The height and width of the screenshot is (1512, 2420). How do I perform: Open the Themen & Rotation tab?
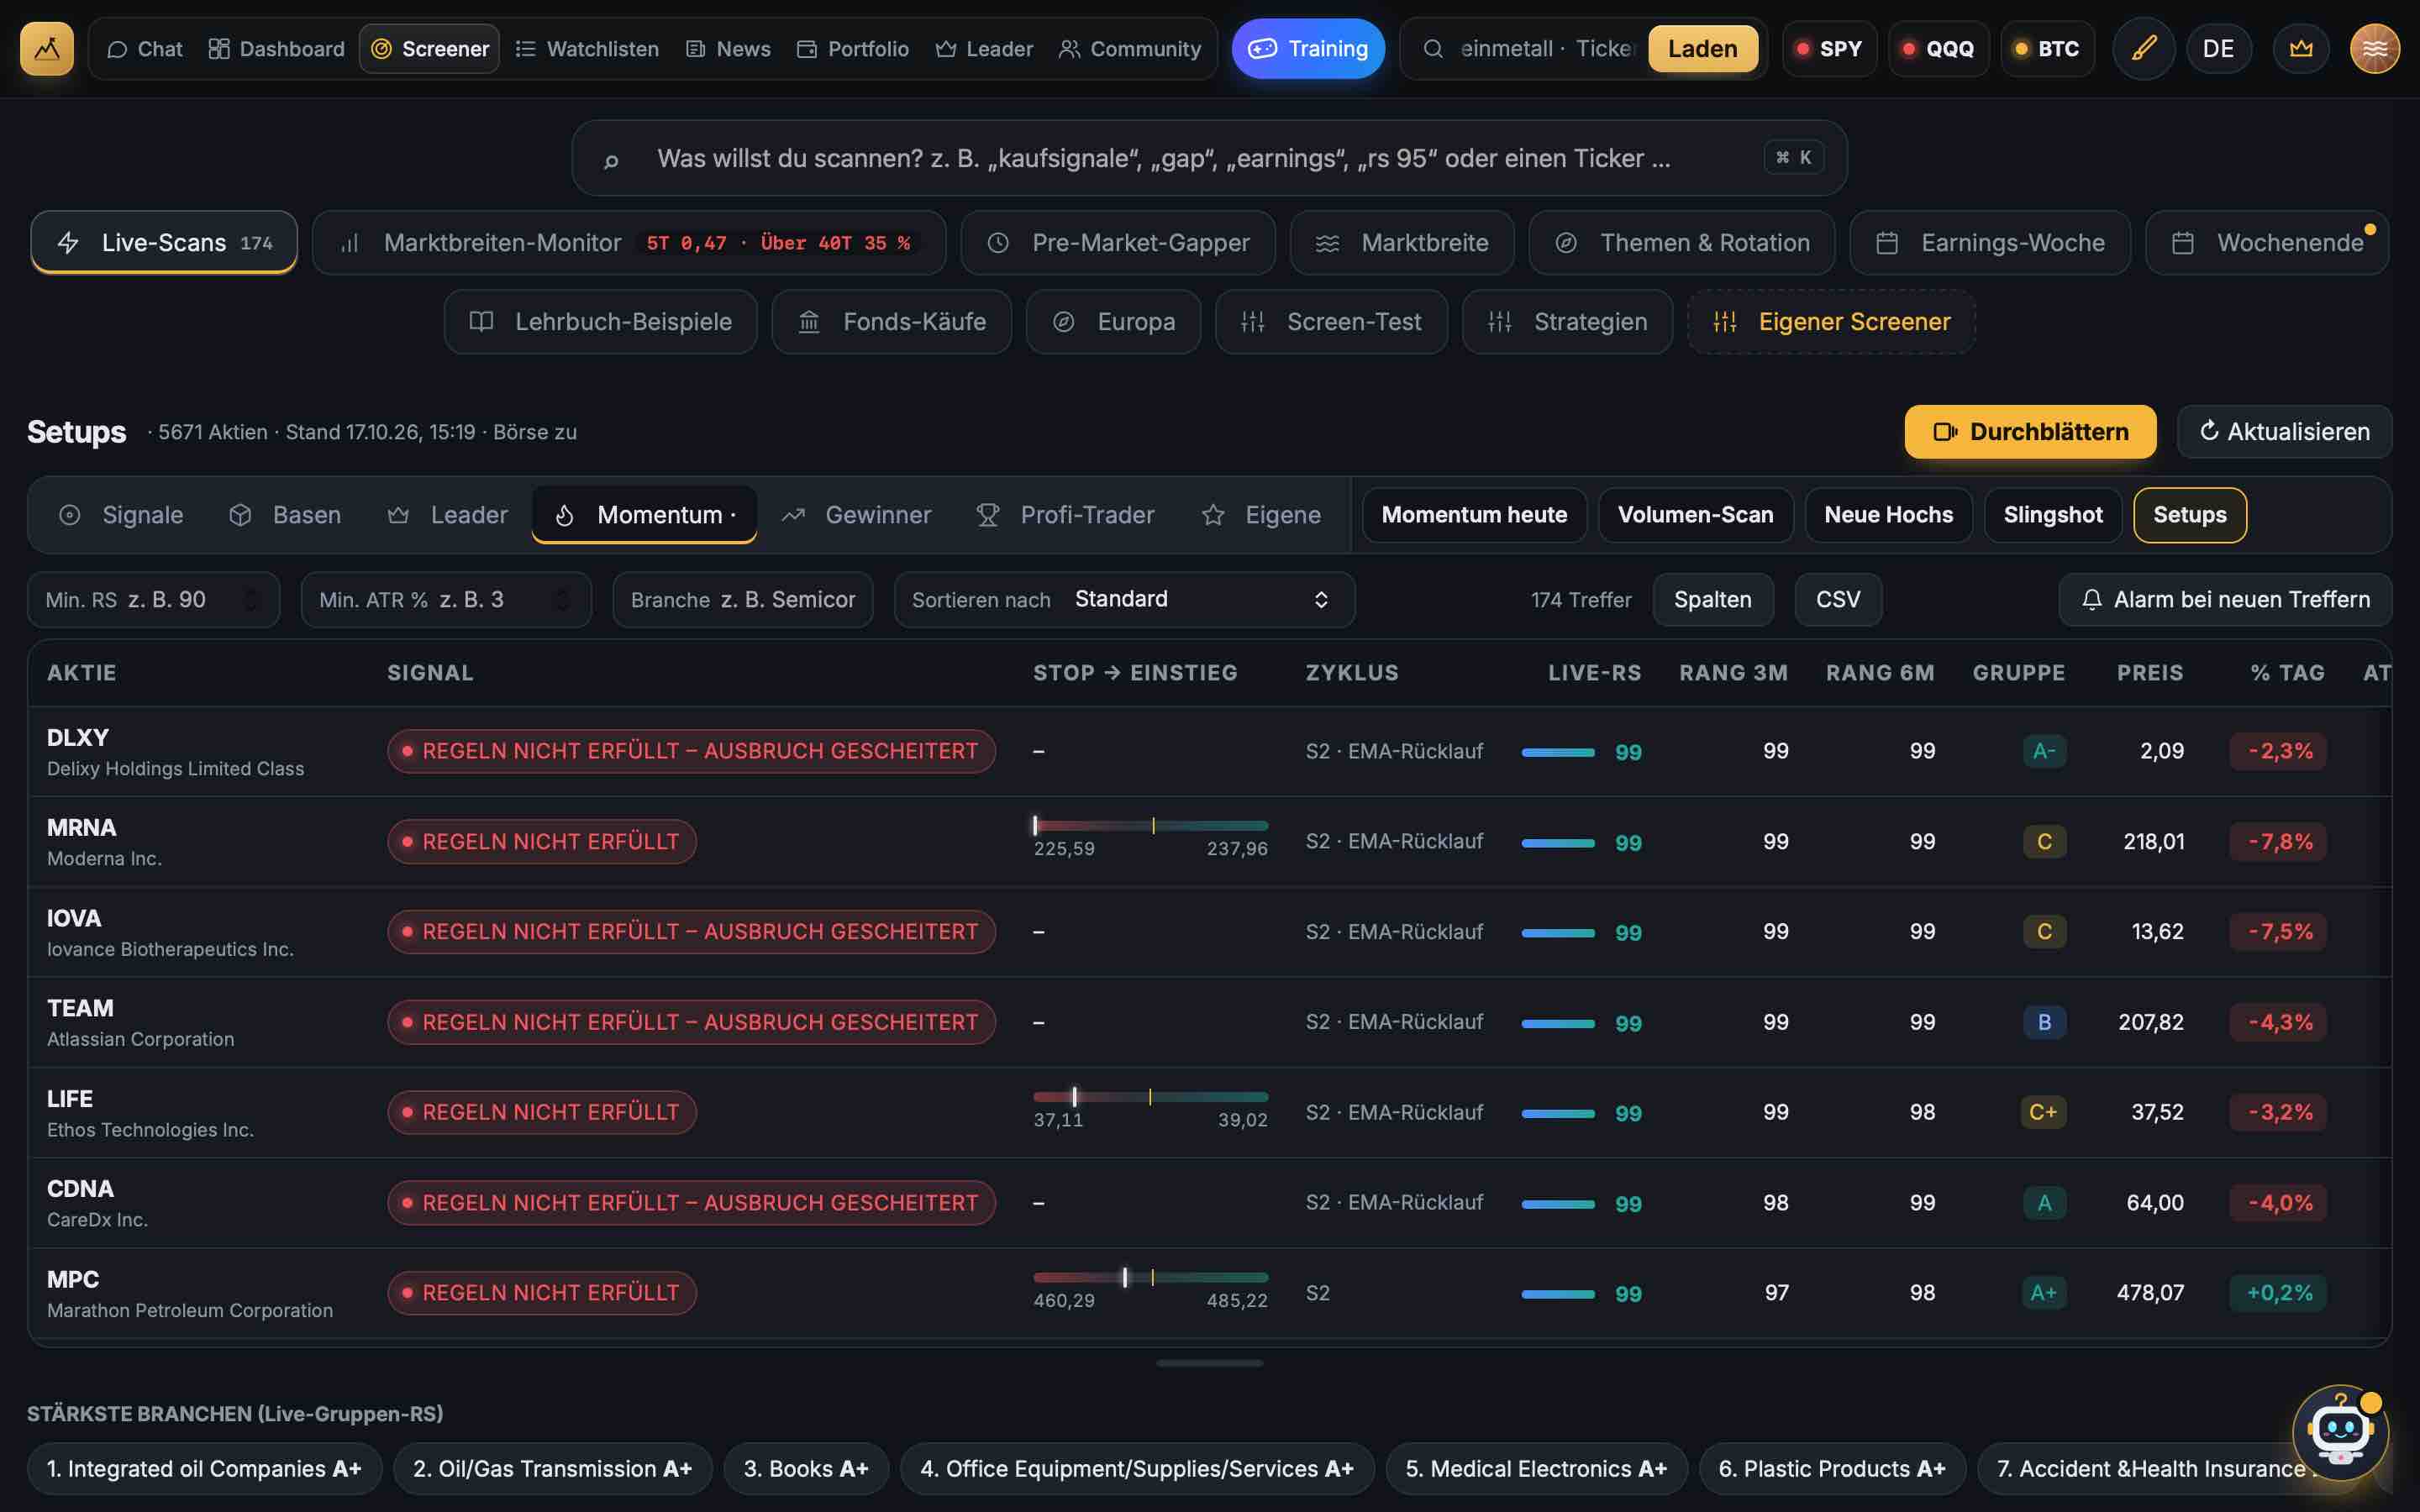(1681, 242)
